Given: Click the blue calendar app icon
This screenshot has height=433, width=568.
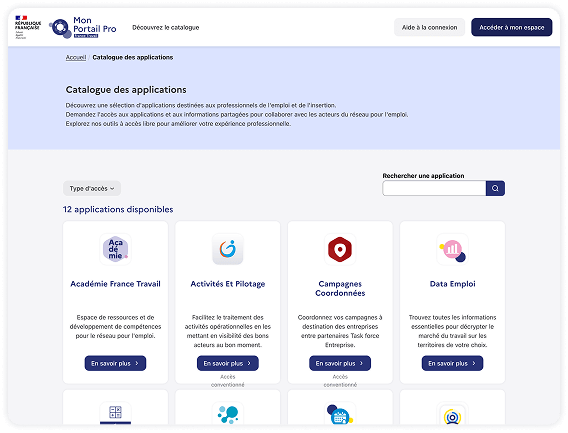Looking at the screenshot, I should click(x=340, y=414).
